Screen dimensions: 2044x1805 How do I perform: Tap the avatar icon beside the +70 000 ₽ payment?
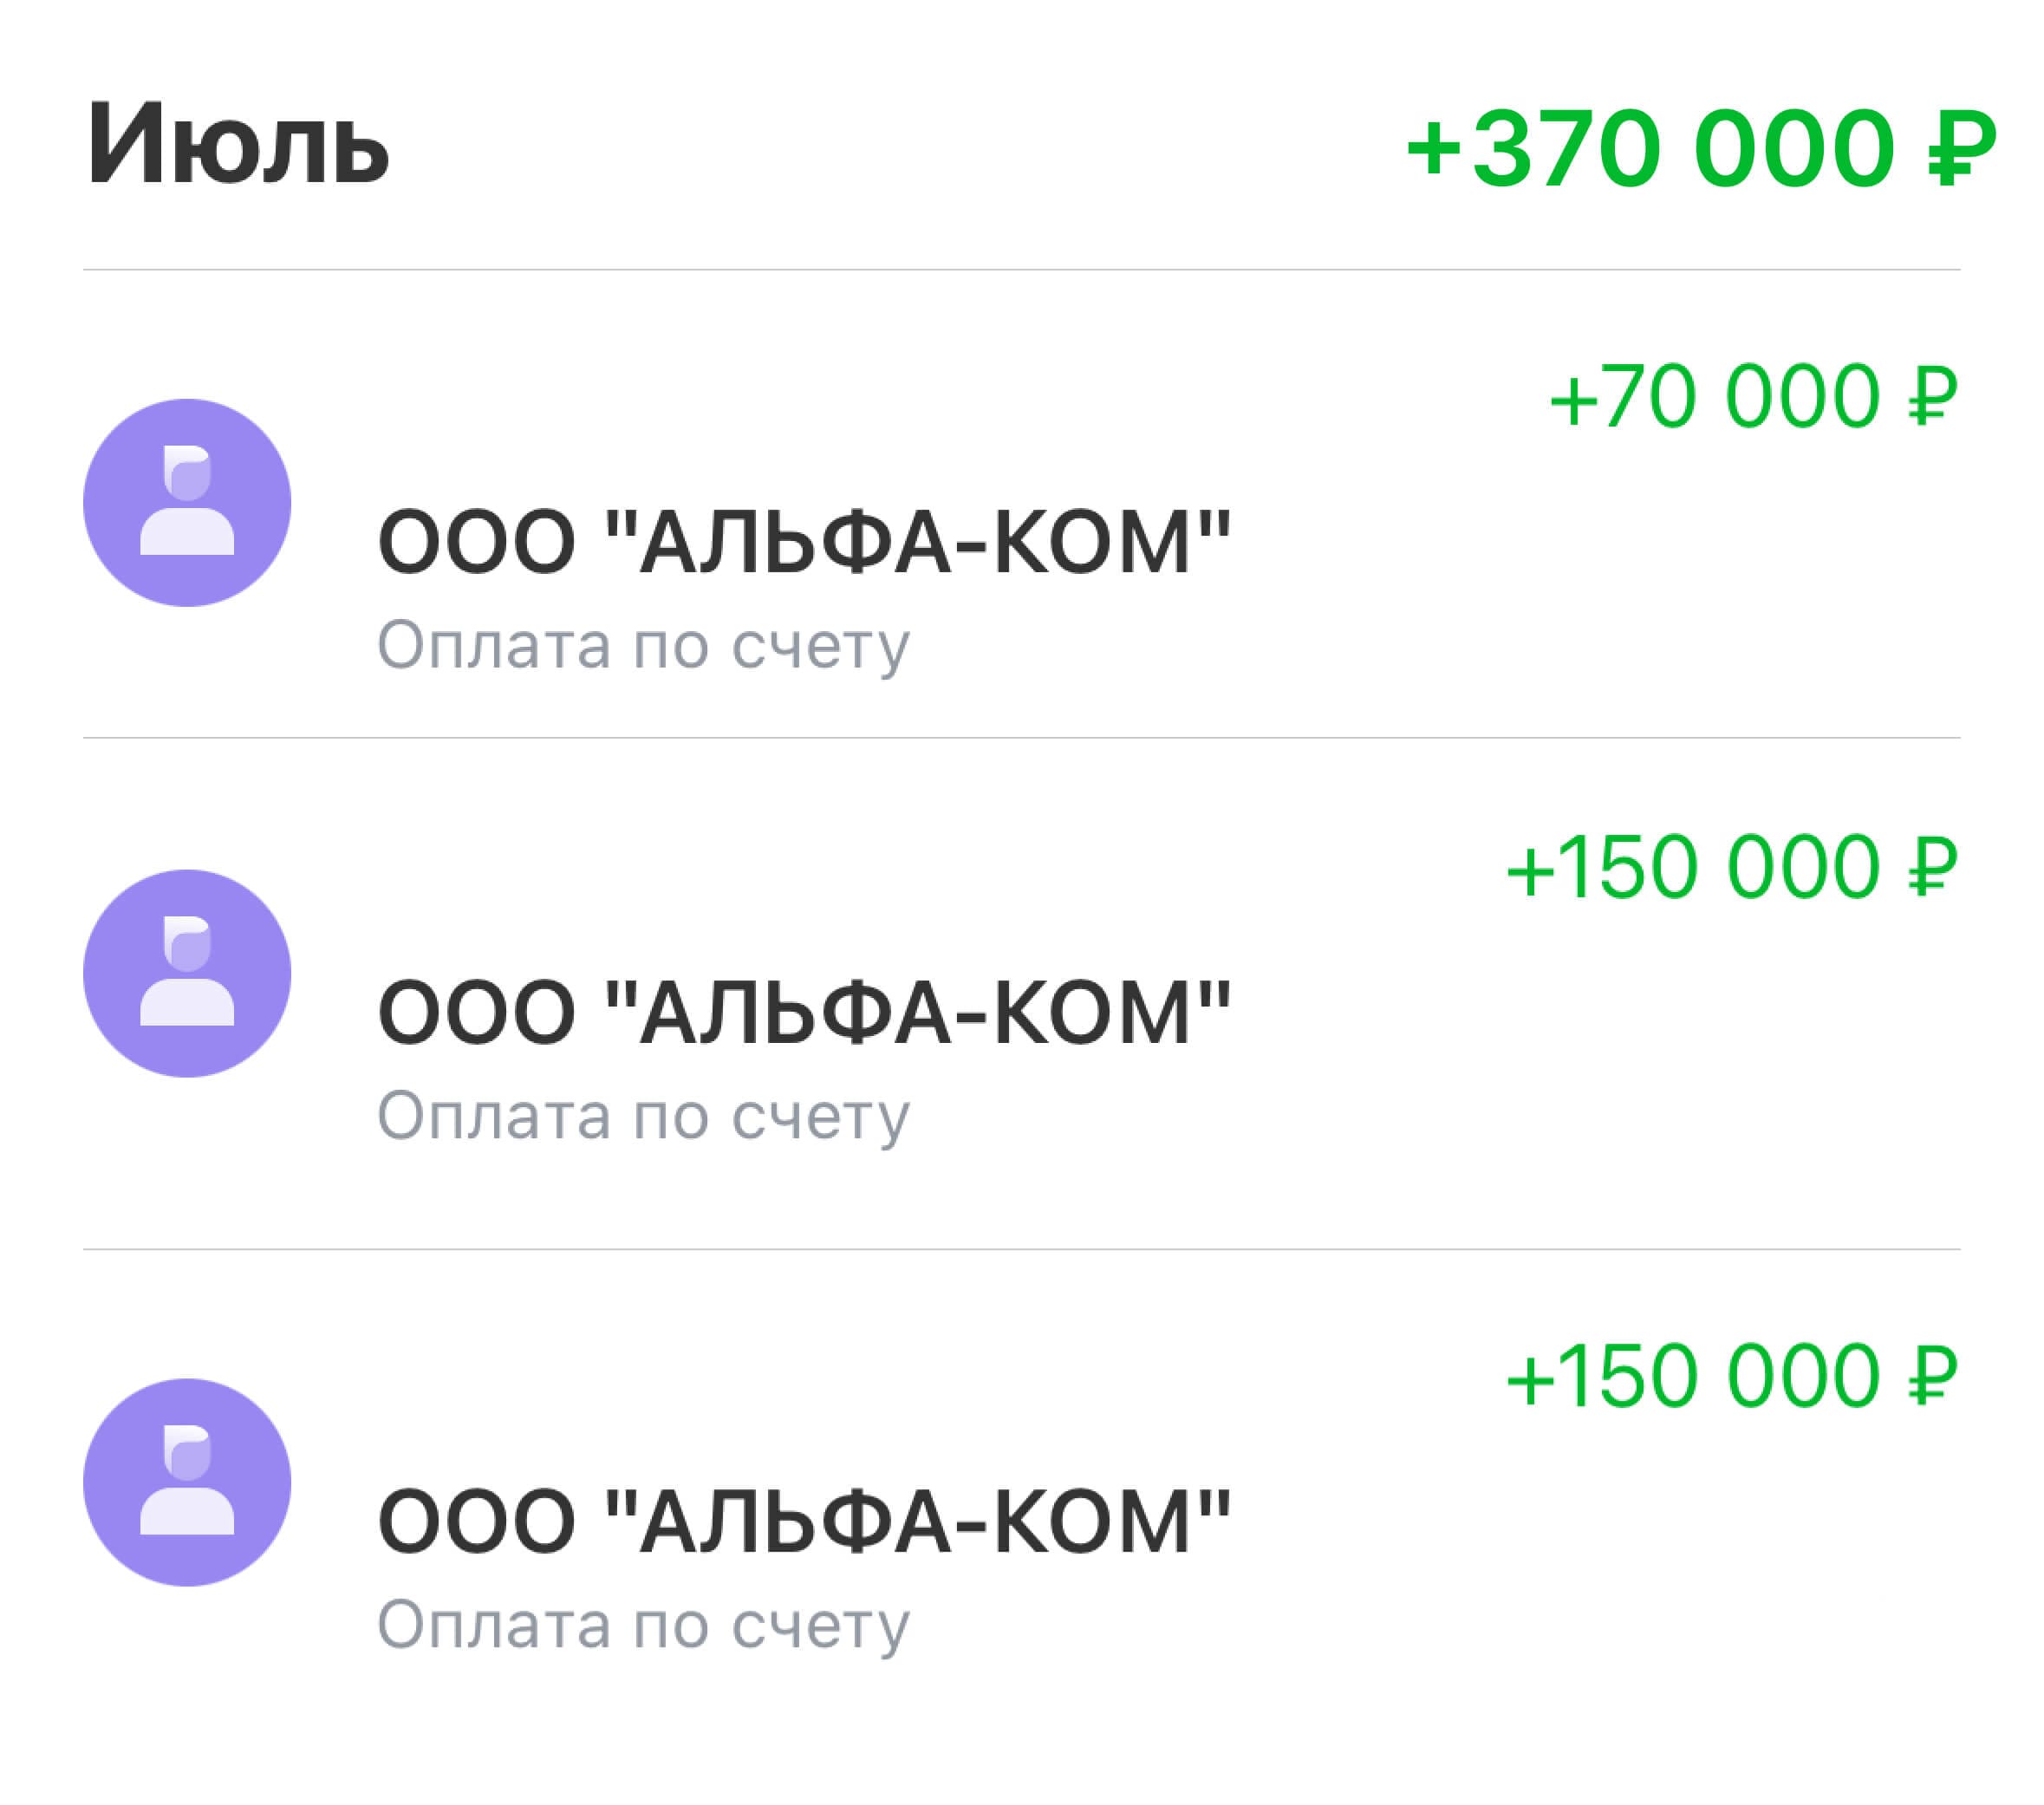pyautogui.click(x=187, y=502)
